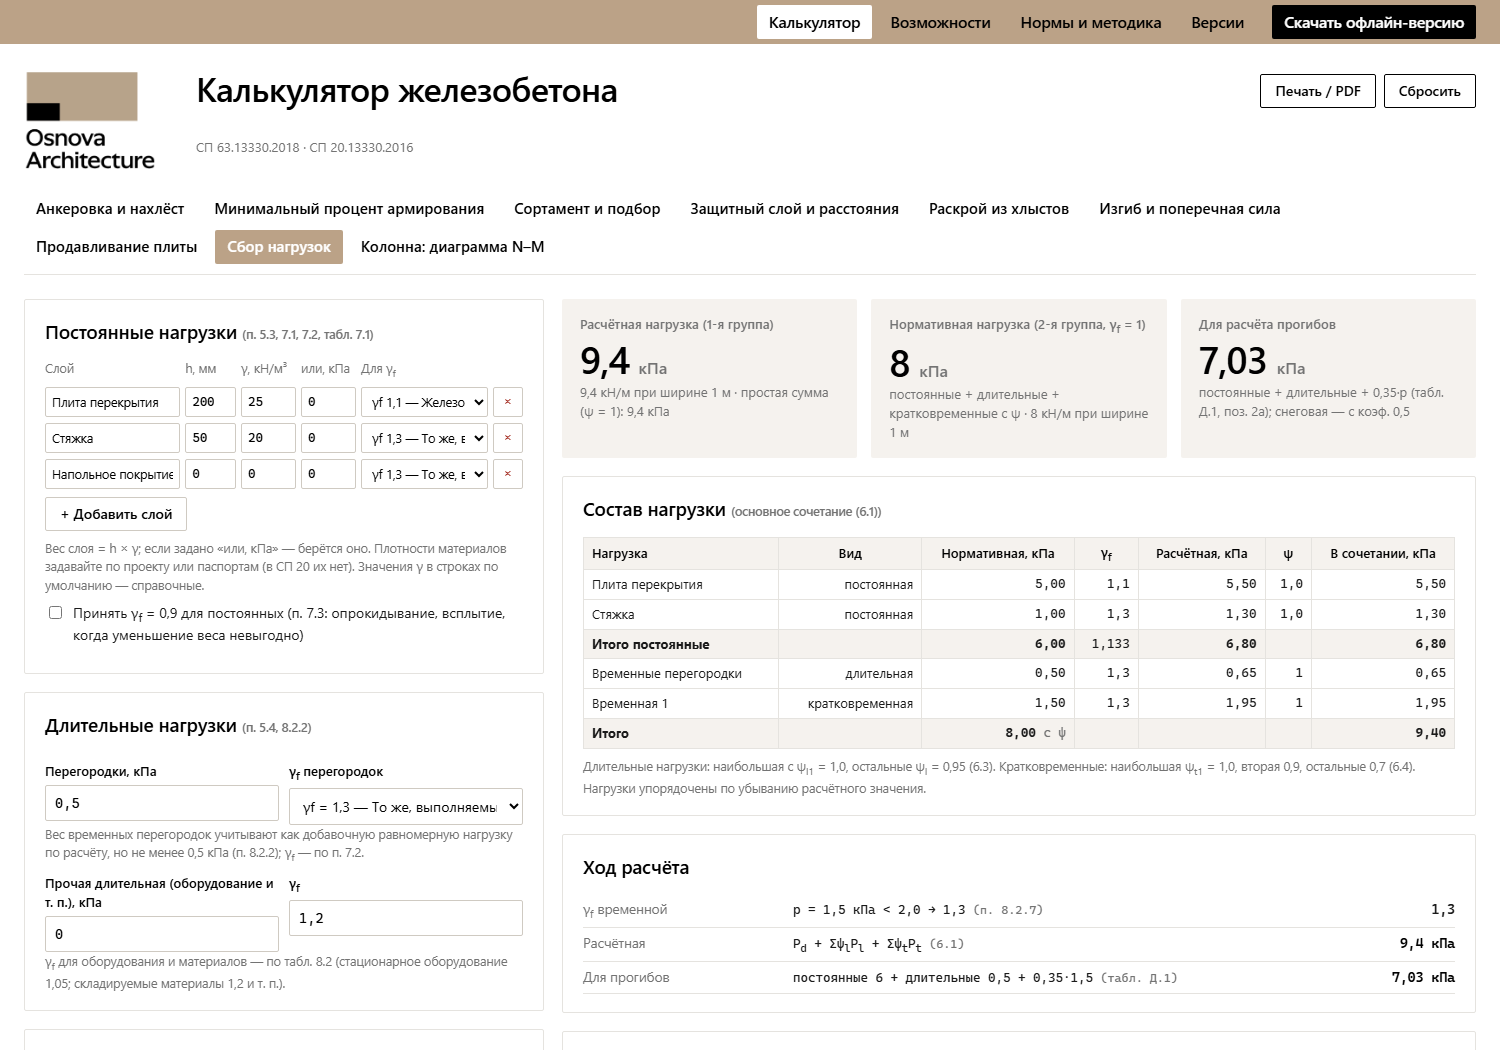Select the Сбор нагрузок tab
The image size is (1500, 1050).
[x=279, y=247]
